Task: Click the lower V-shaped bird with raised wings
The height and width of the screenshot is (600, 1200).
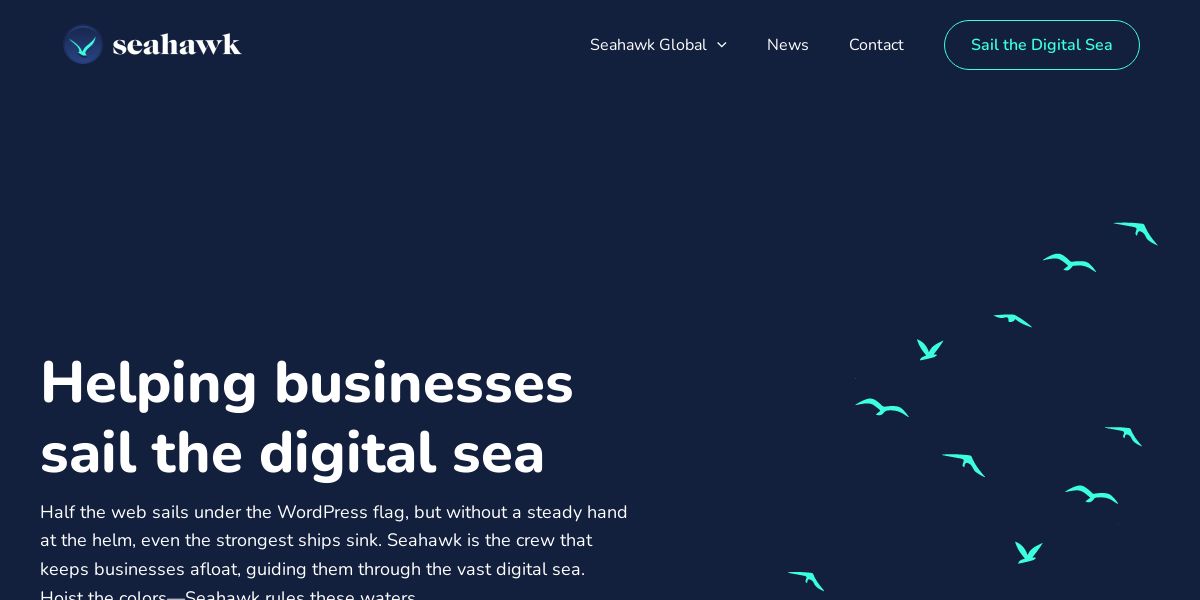Action: click(1029, 552)
